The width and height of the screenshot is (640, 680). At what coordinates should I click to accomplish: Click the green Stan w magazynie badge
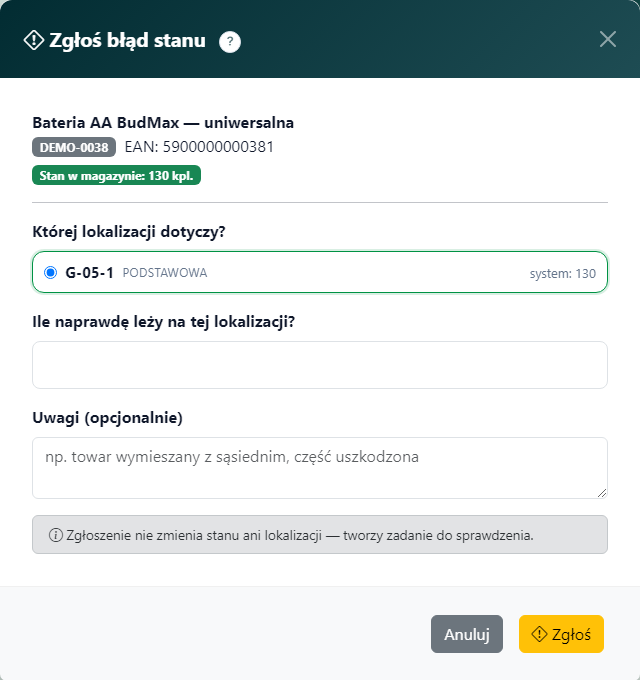click(116, 175)
